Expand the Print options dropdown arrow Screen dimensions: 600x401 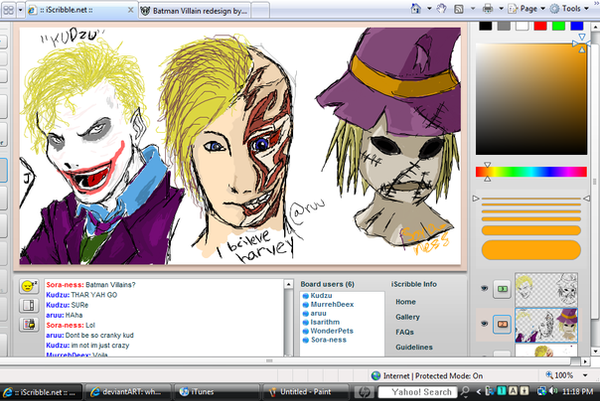pyautogui.click(x=501, y=8)
